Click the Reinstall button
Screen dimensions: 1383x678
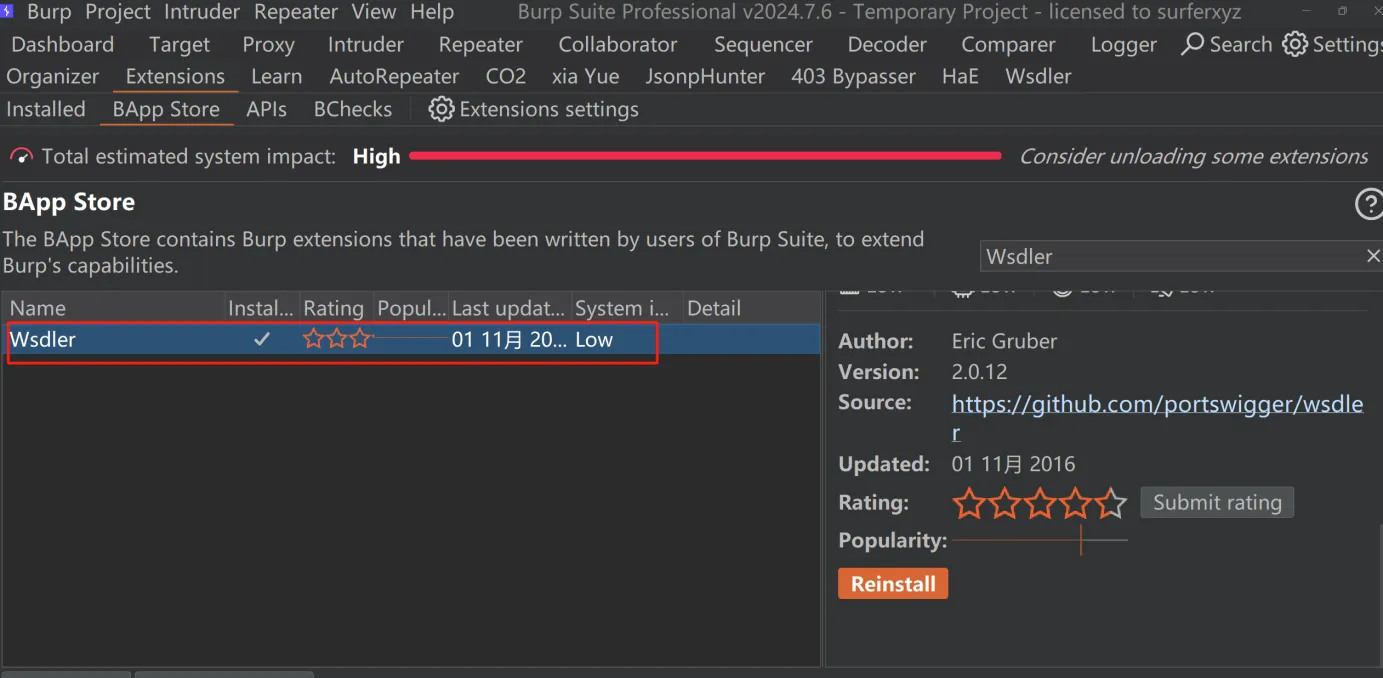pyautogui.click(x=893, y=584)
